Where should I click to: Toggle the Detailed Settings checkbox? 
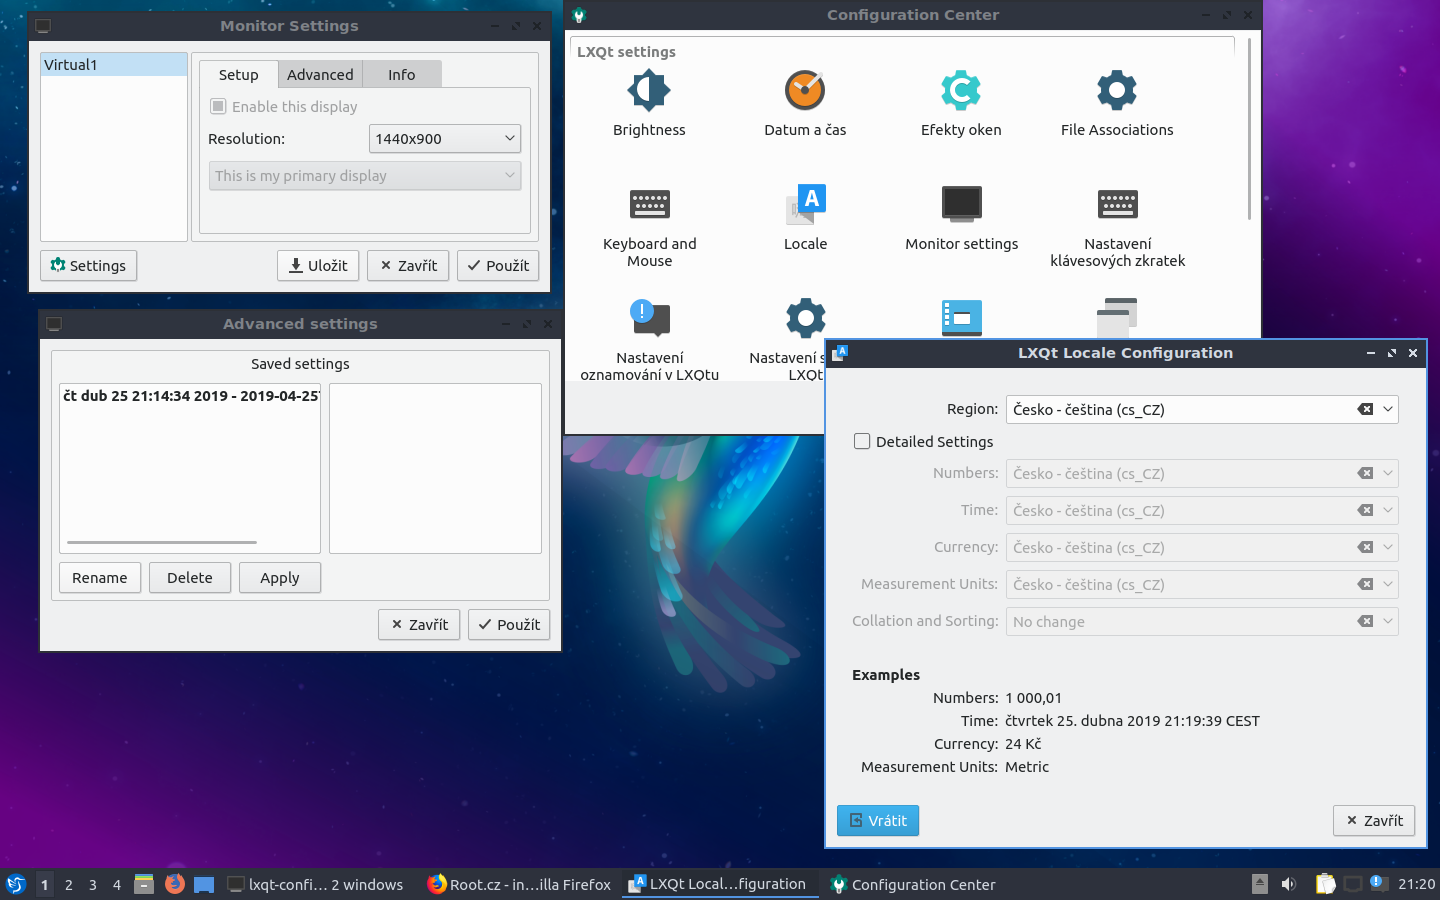(x=862, y=441)
